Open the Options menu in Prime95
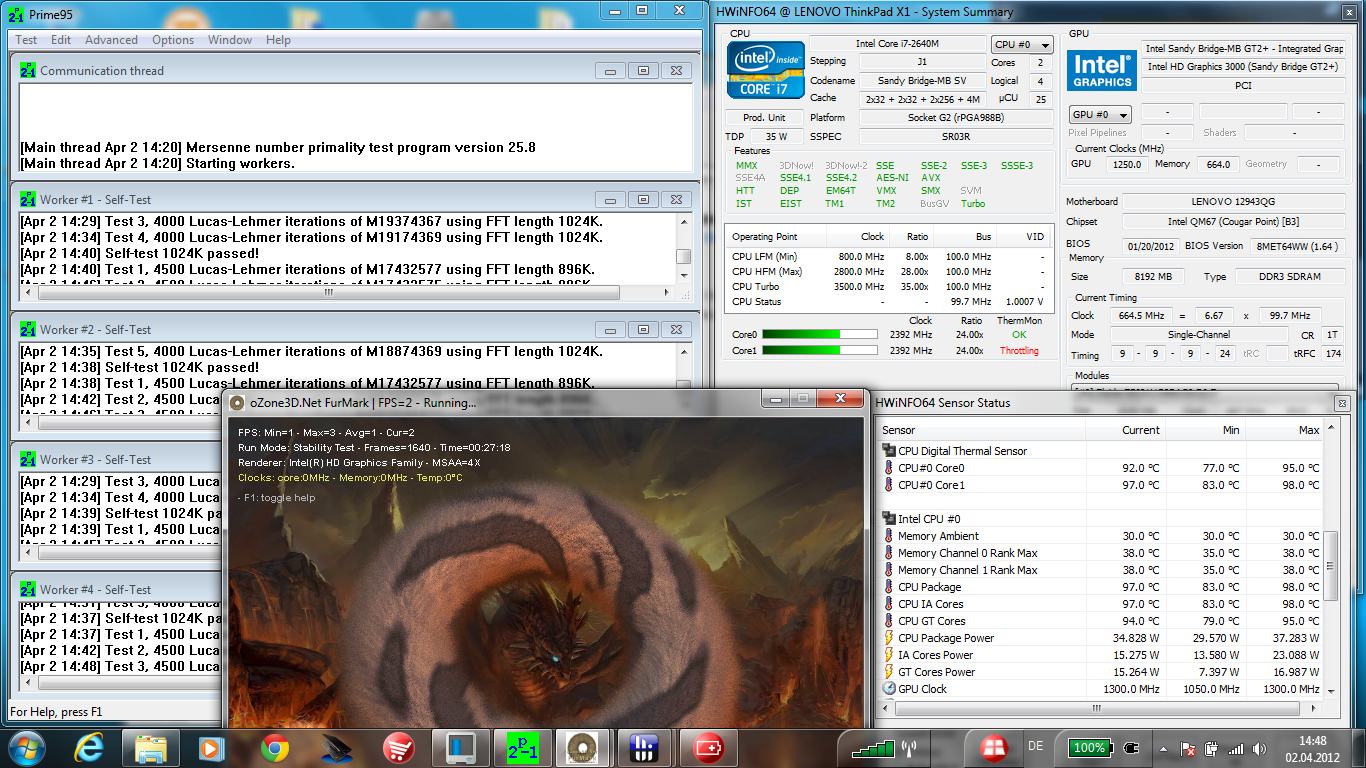Screen dimensions: 1366x768 173,40
